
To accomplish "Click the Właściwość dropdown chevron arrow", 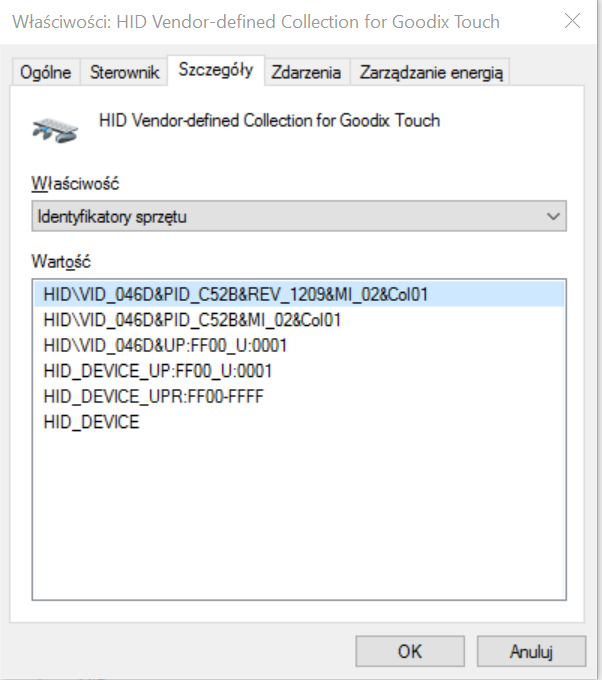I will click(x=553, y=216).
